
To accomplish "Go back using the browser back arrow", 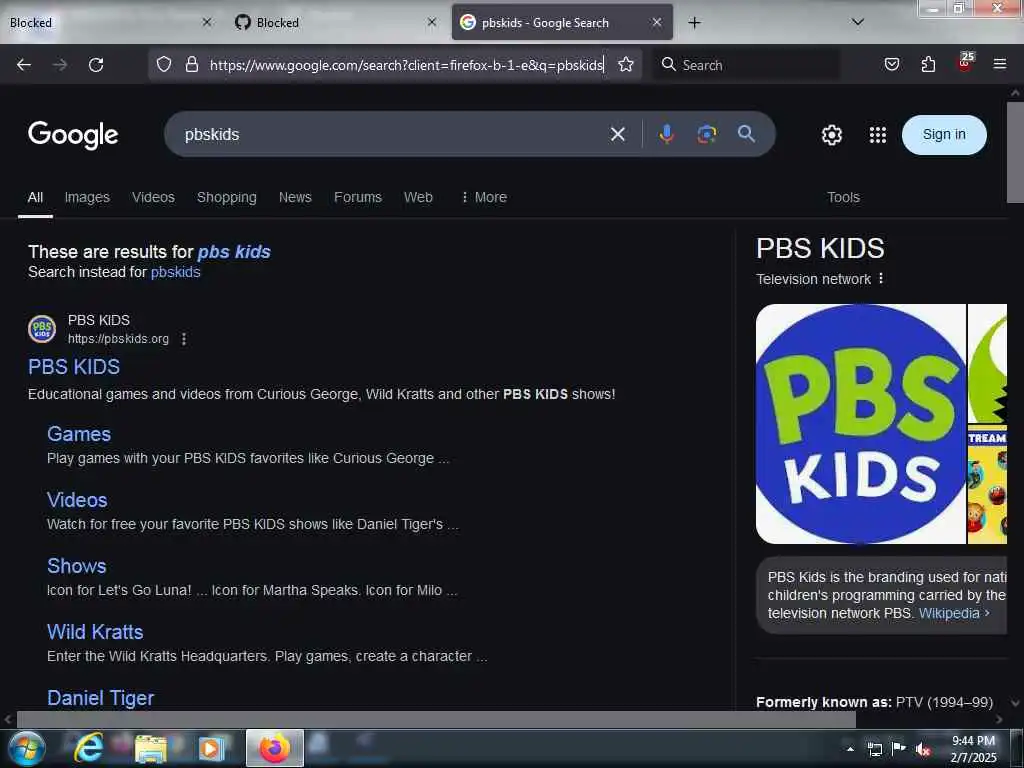I will [x=24, y=65].
